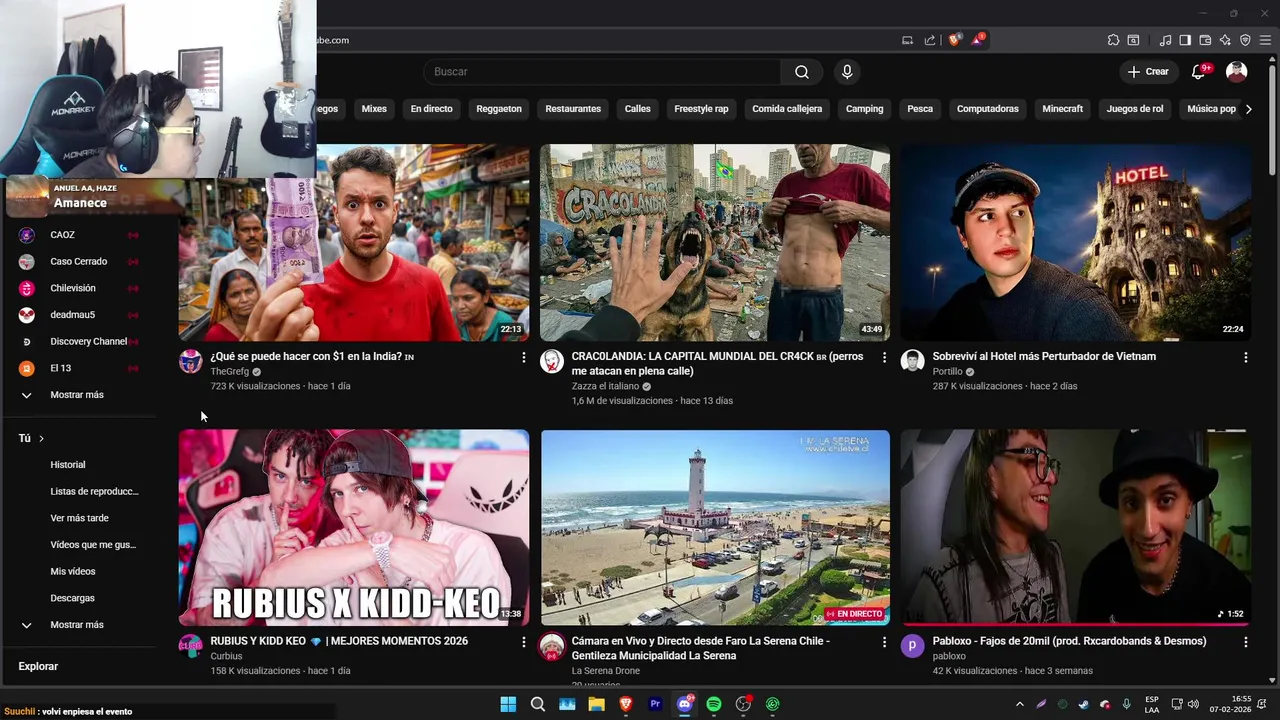Click the Explorar sidebar heading

[38, 667]
